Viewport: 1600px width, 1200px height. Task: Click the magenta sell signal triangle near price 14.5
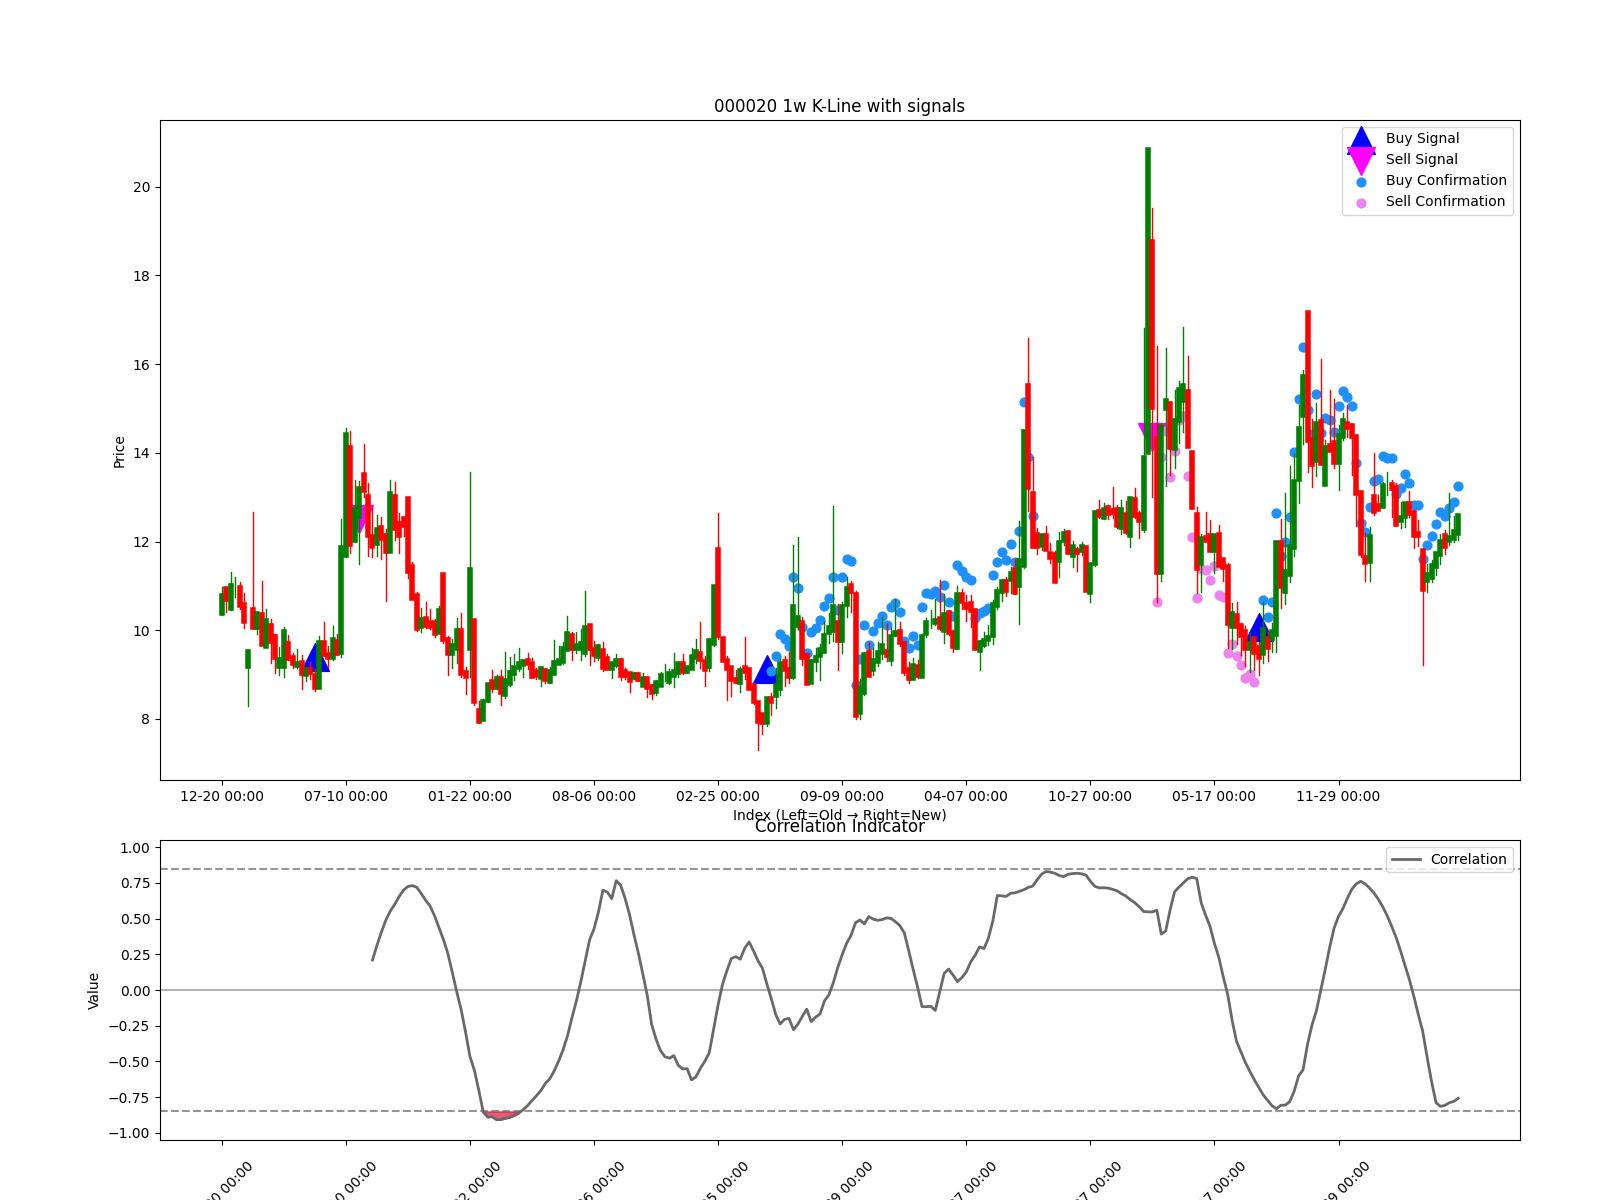click(x=1152, y=437)
